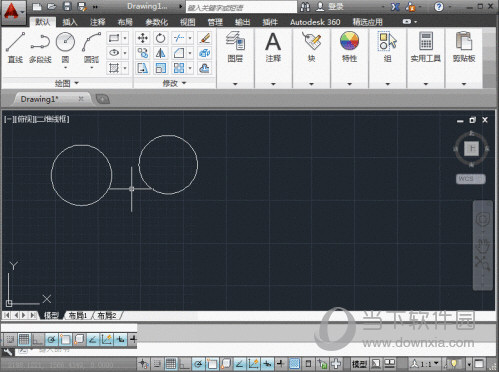Screen dimensions: 499x372
Task: Switch to the 视图 ribbon tab
Action: pos(187,22)
